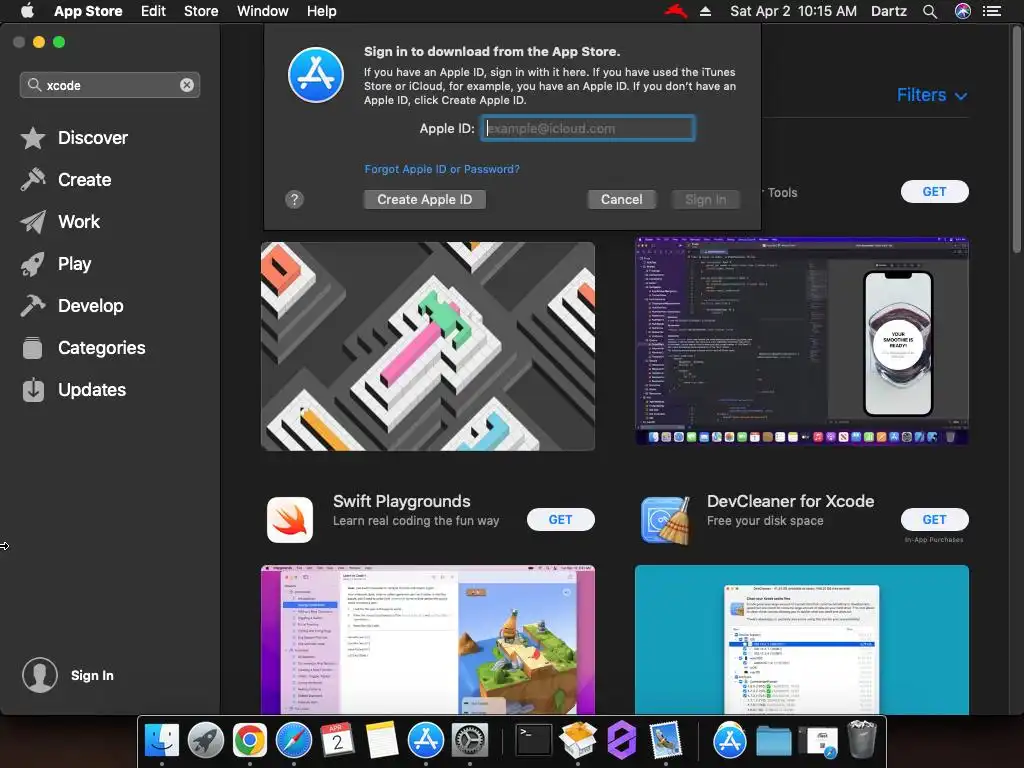Viewport: 1024px width, 768px height.
Task: Click the Create Apple ID button
Action: pos(424,200)
